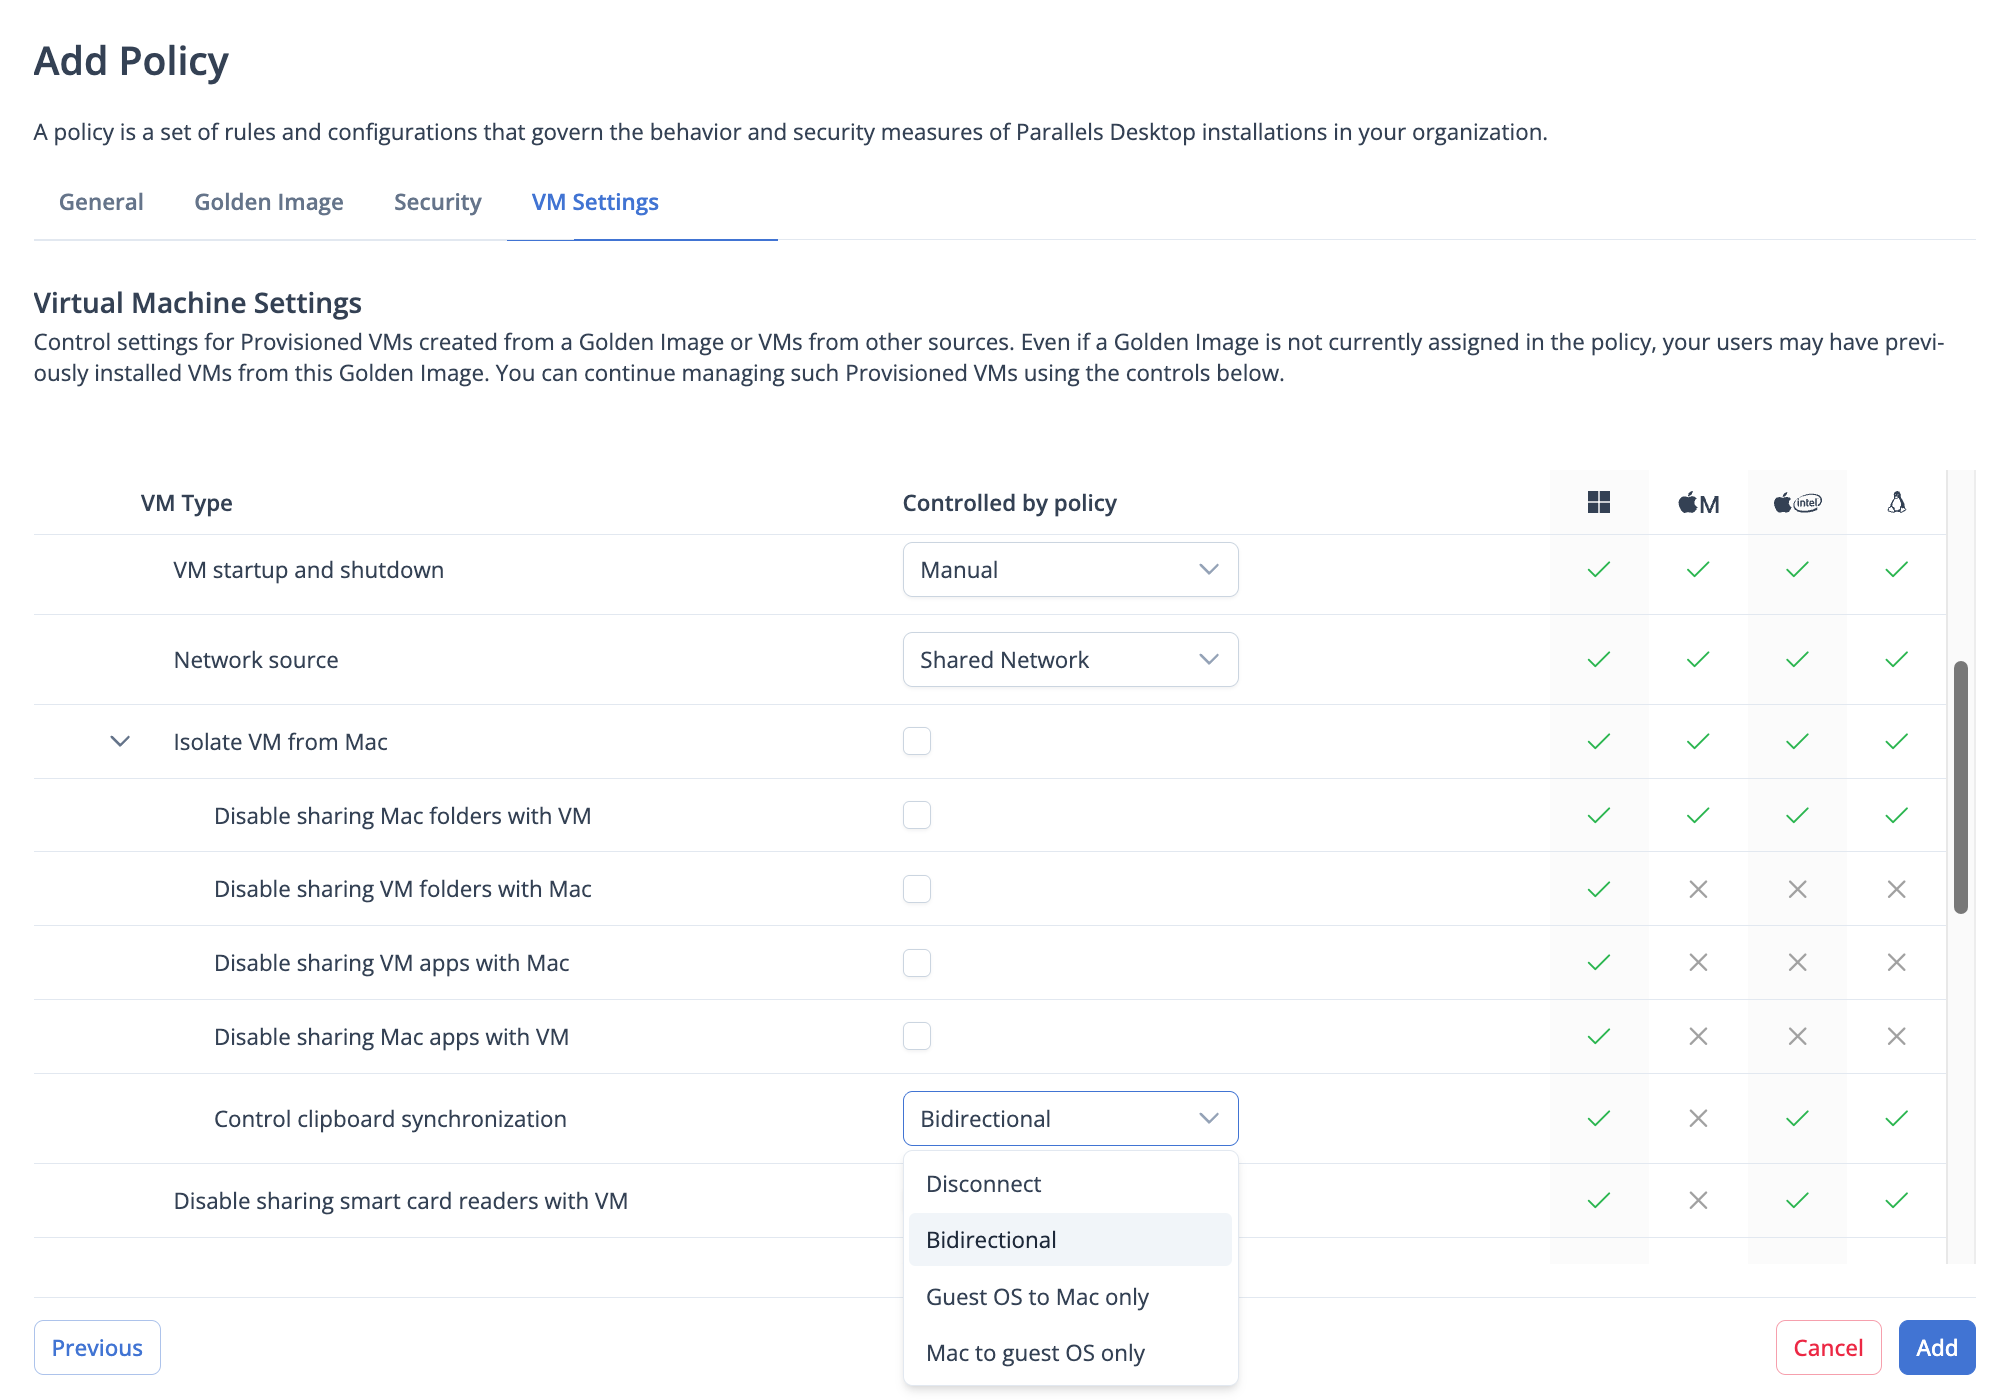Enable the Isolate VM from Mac checkbox
Image resolution: width=1998 pixels, height=1400 pixels.
tap(917, 741)
